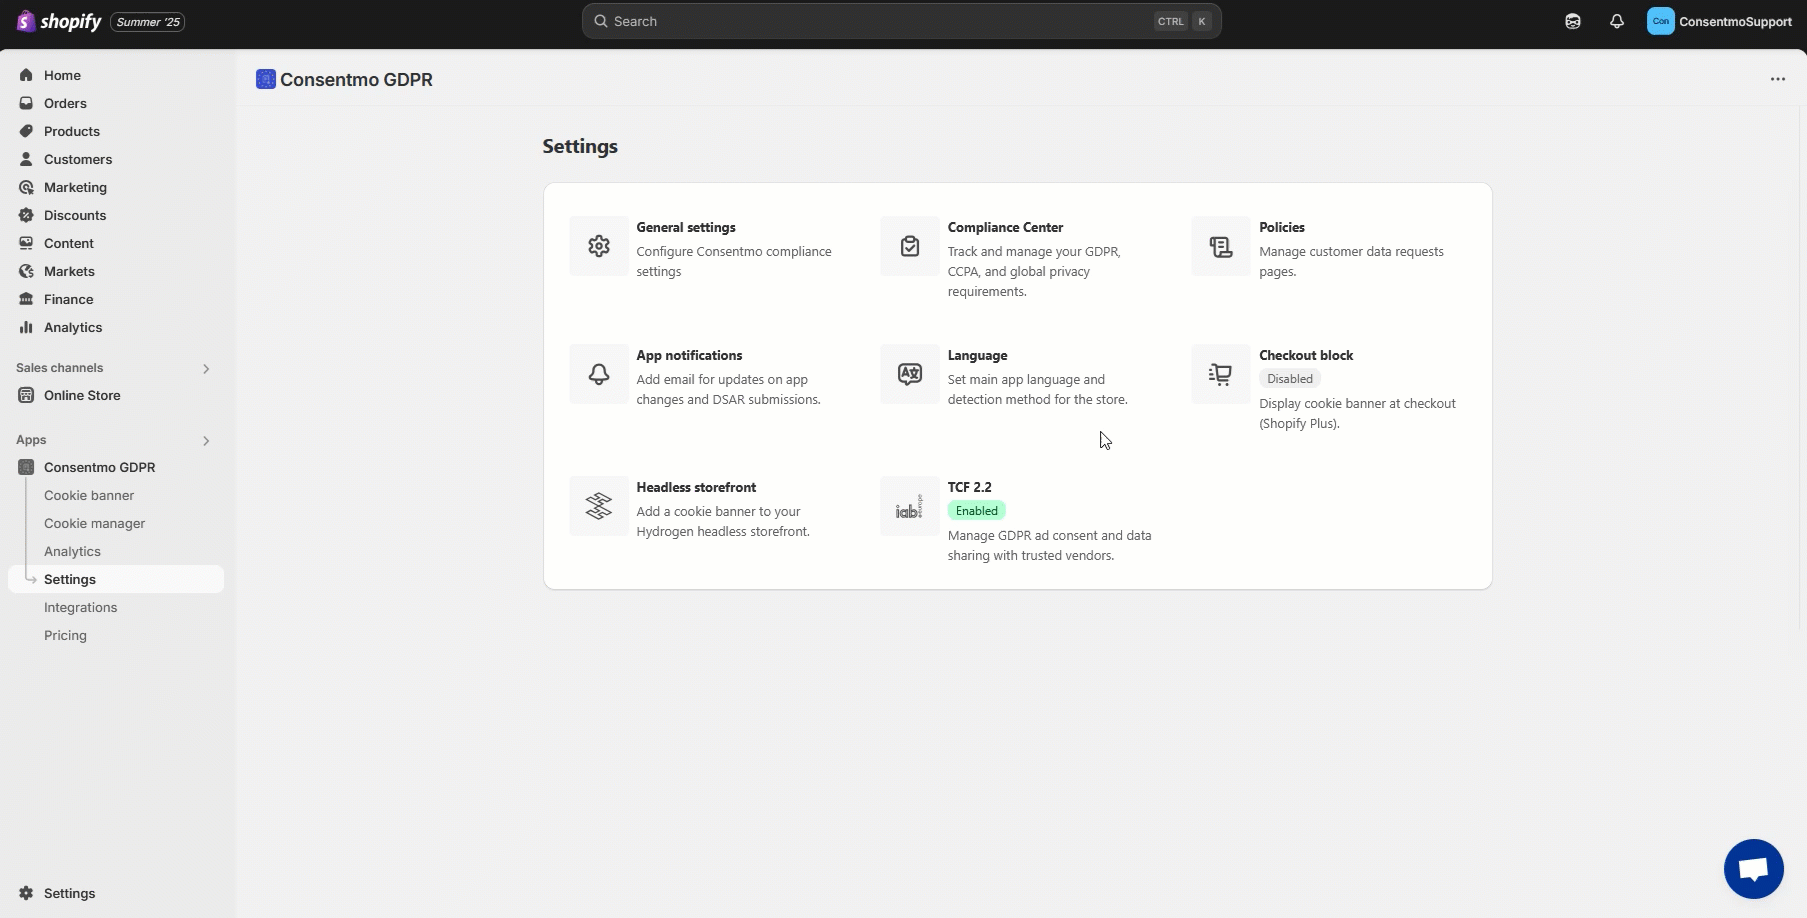Open ConsentmoSupport account menu
This screenshot has width=1807, height=918.
tap(1720, 21)
